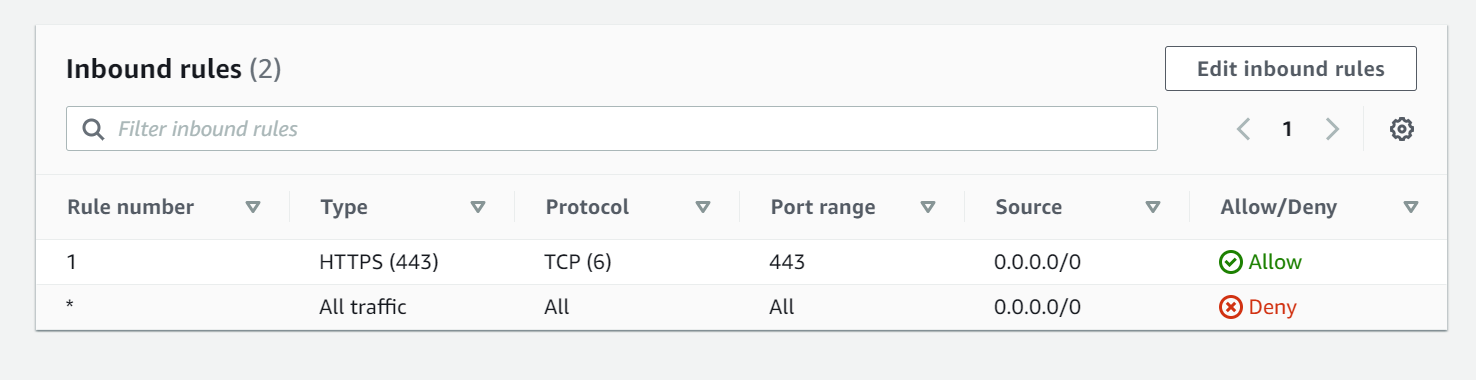The image size is (1476, 380).
Task: Sort by Type column arrow
Action: (x=478, y=207)
